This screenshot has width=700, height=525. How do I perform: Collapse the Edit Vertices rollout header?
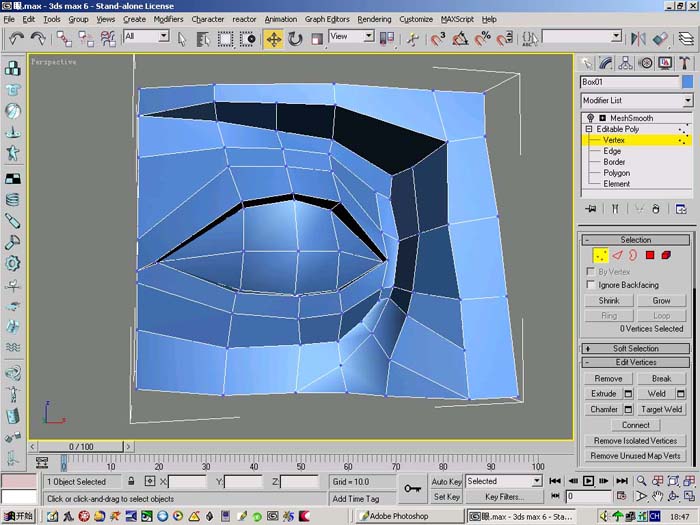point(636,362)
